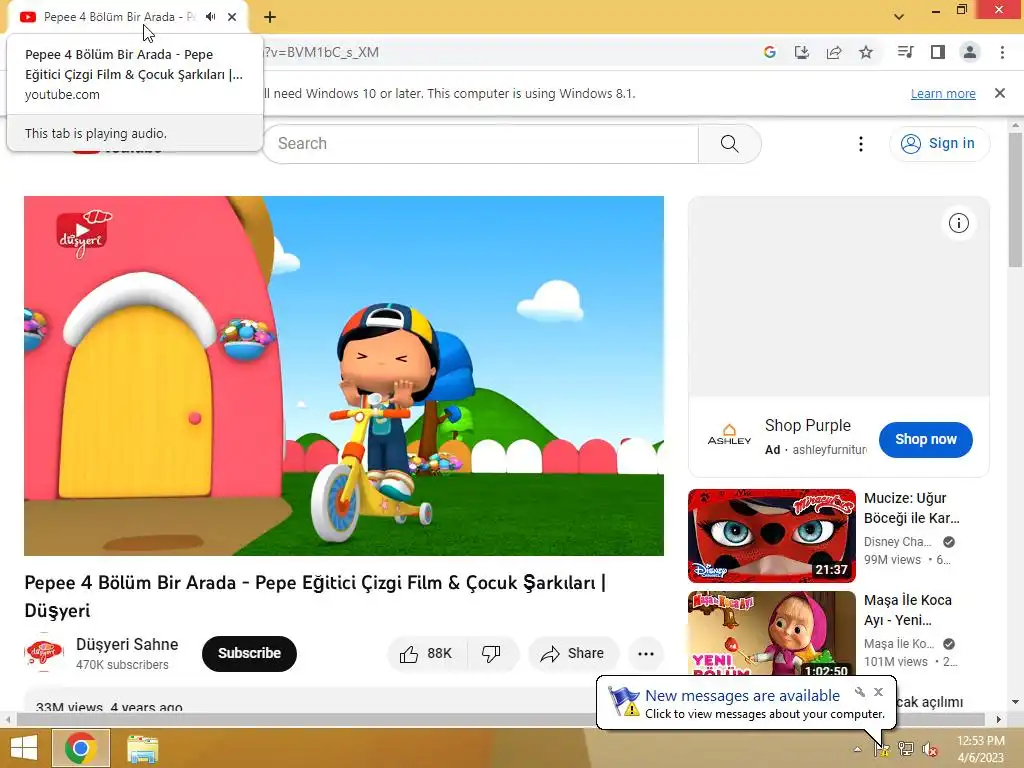Sign in to YouTube
Viewport: 1024px width, 768px height.
click(x=939, y=144)
